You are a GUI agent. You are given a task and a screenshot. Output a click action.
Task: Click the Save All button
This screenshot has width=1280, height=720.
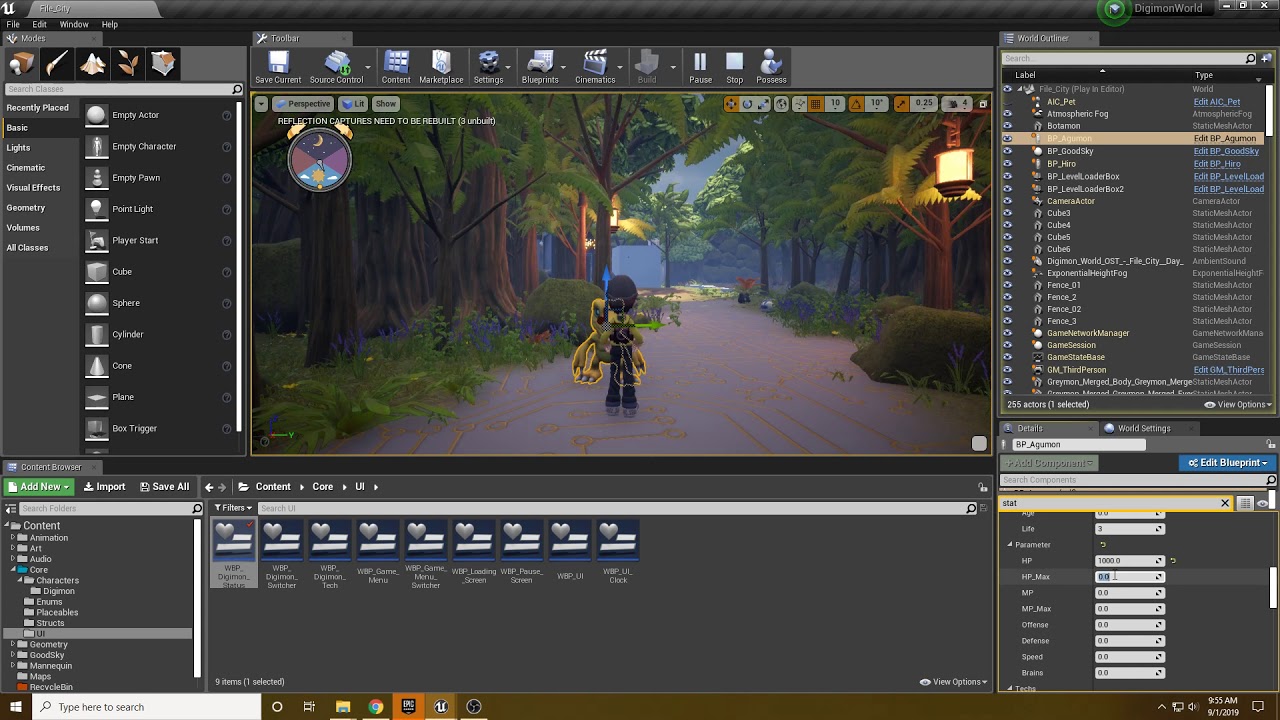(165, 487)
